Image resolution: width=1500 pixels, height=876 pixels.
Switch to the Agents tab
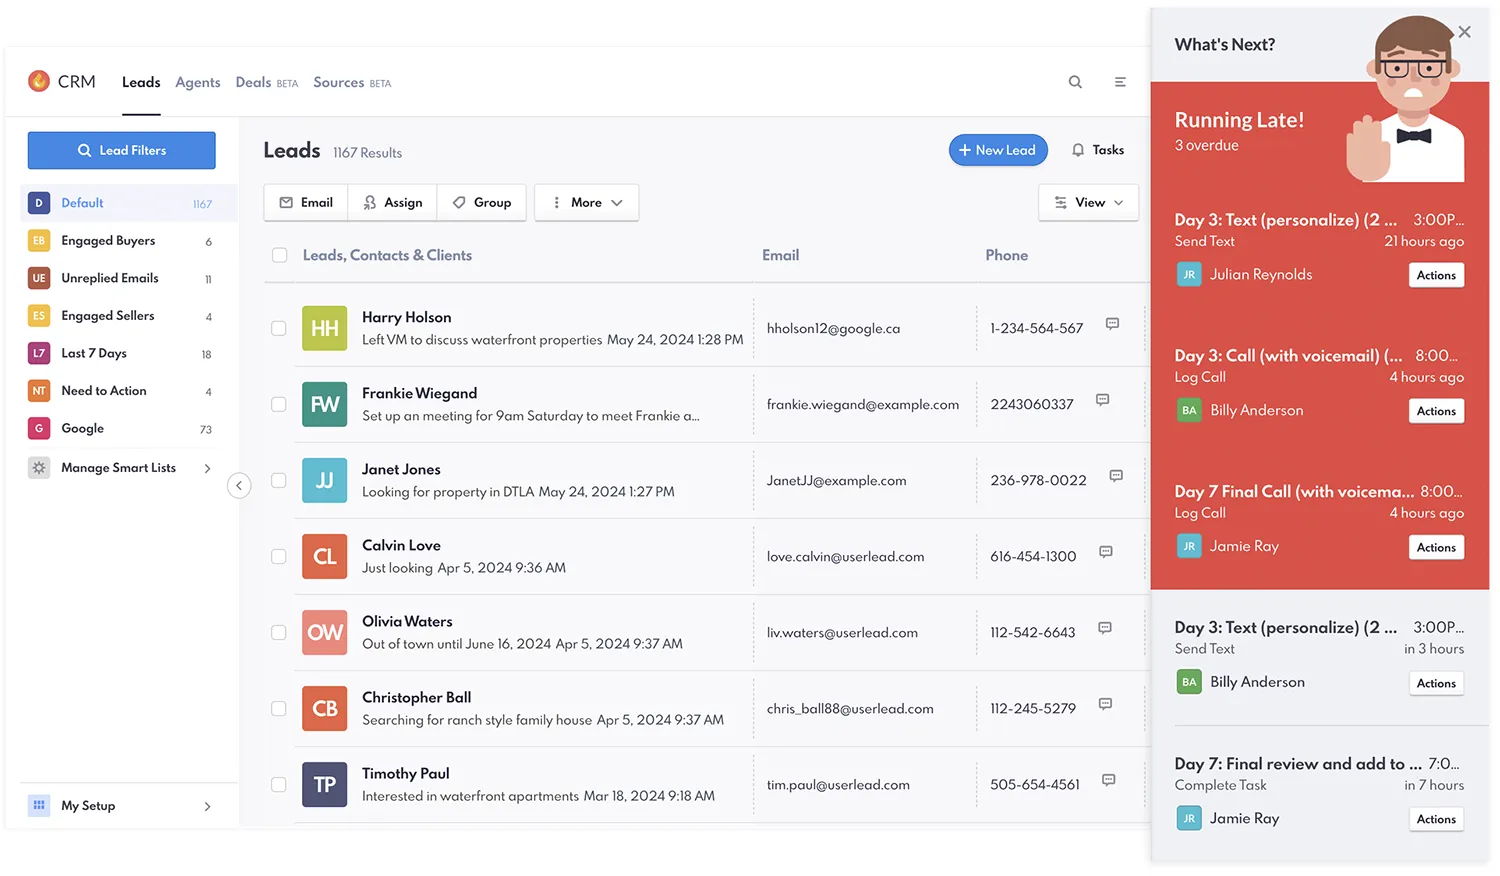point(198,82)
